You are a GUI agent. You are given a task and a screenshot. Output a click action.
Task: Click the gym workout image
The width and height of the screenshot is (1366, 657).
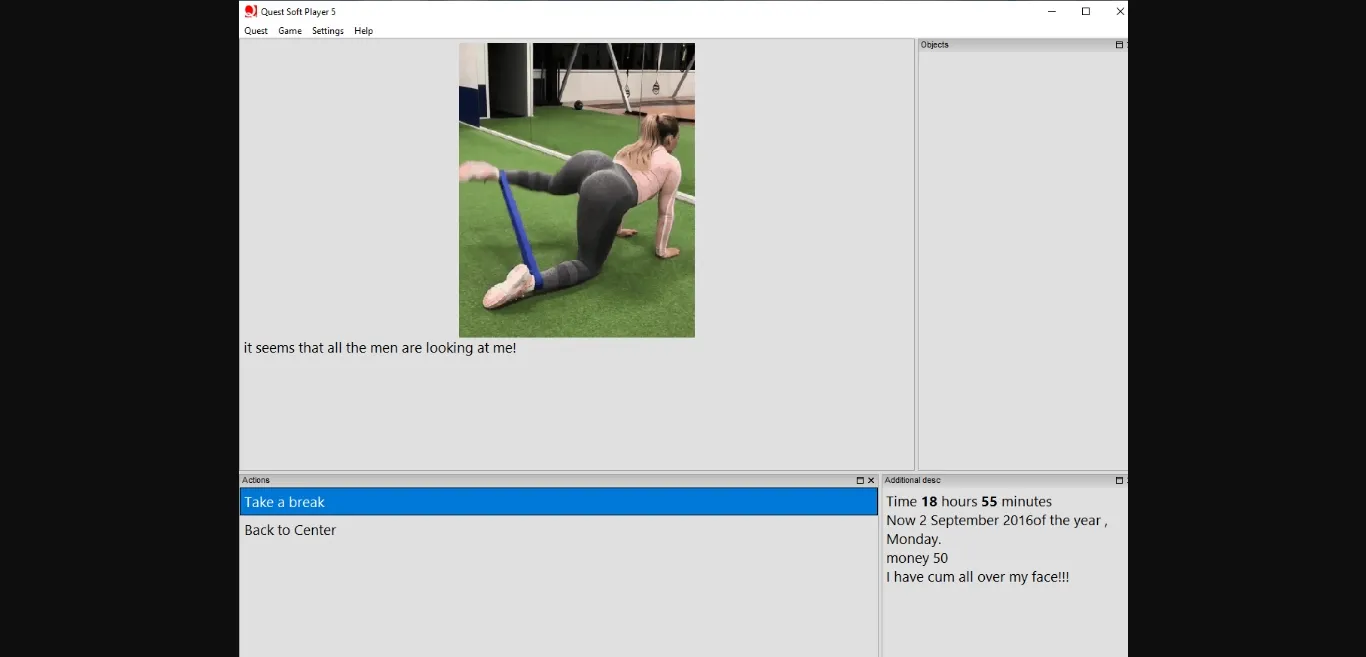tap(576, 190)
